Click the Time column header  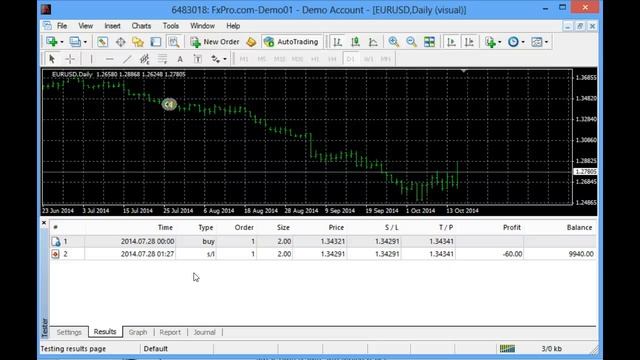tap(165, 227)
